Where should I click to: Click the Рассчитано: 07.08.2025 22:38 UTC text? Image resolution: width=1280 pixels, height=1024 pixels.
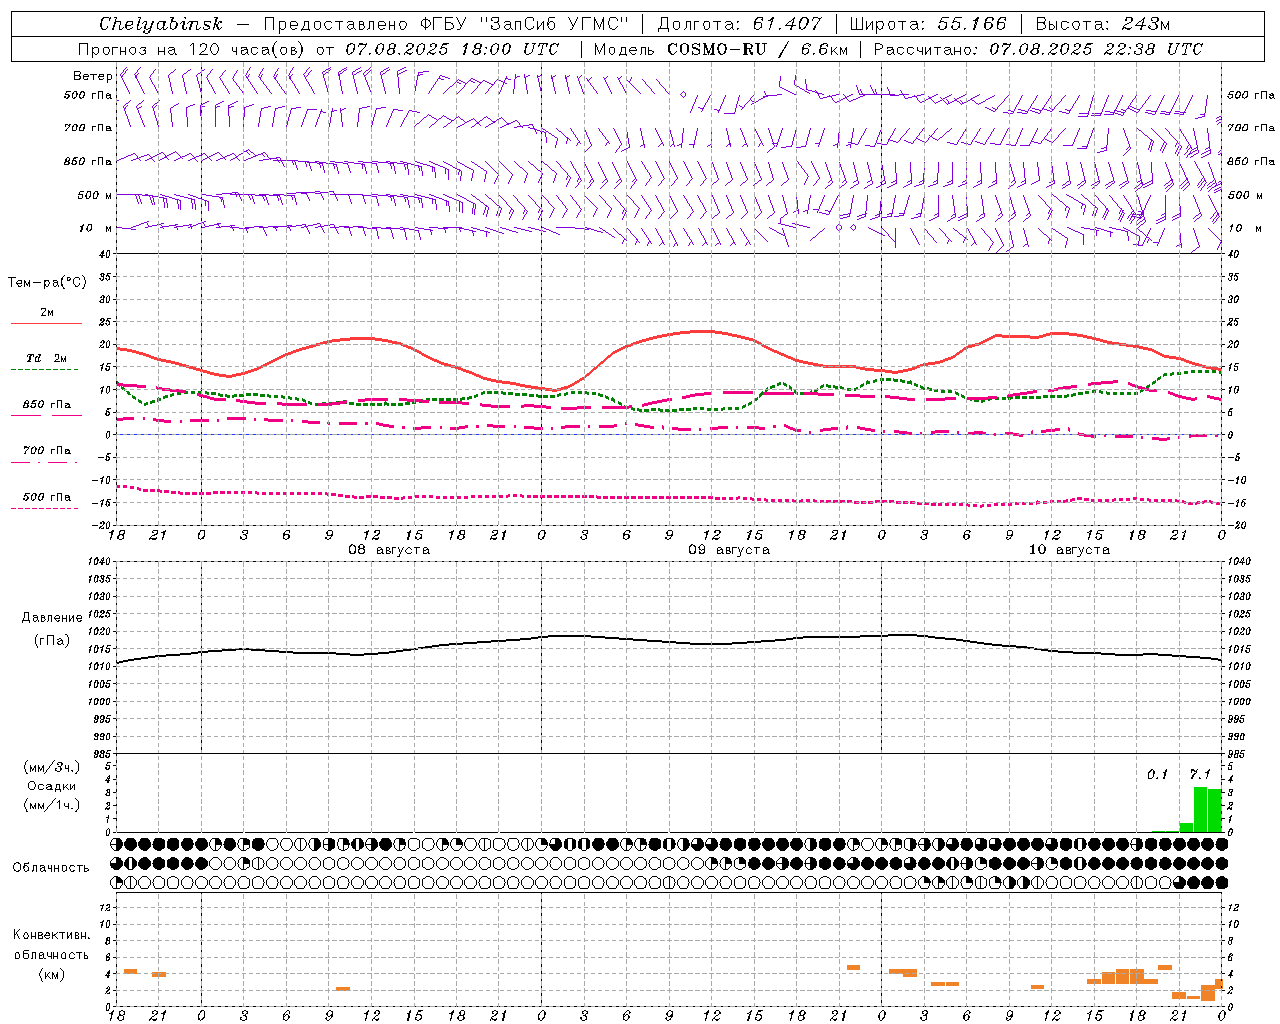coord(1038,49)
